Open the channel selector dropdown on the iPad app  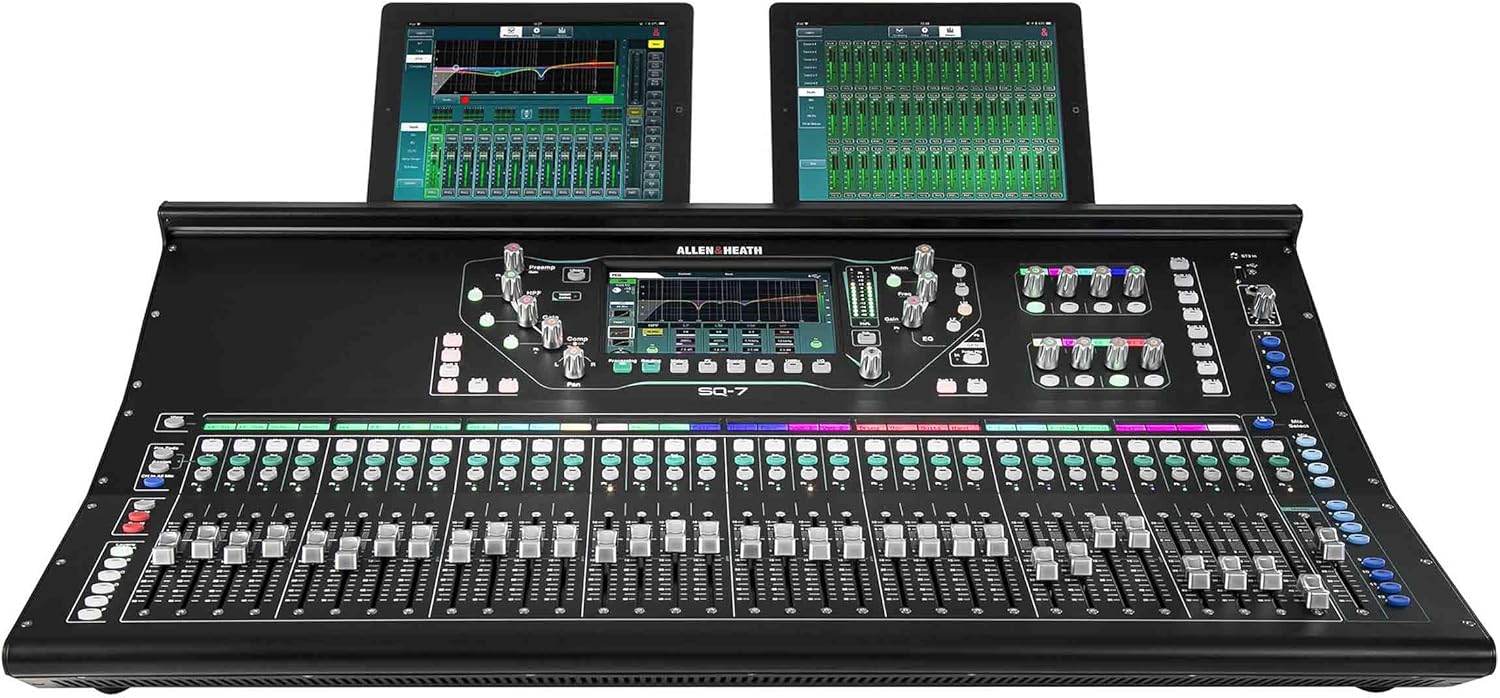coord(421,32)
